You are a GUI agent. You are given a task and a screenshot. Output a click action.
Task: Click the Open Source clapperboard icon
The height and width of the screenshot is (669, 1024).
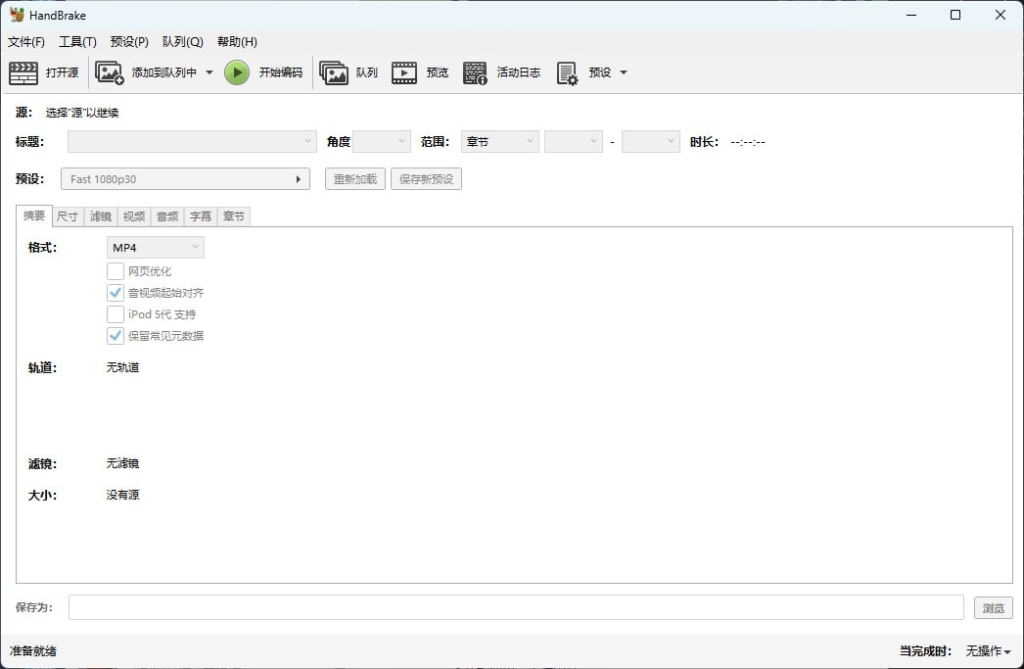(23, 72)
